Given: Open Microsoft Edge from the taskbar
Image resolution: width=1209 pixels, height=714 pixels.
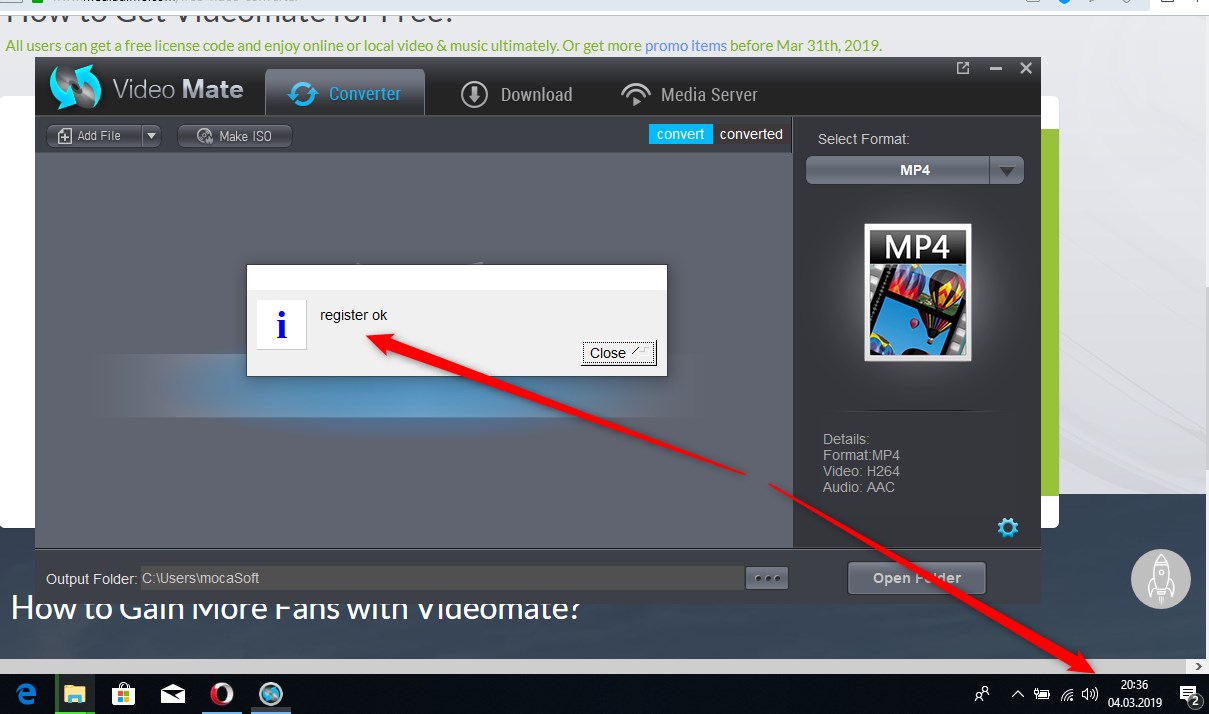Looking at the screenshot, I should coord(27,693).
